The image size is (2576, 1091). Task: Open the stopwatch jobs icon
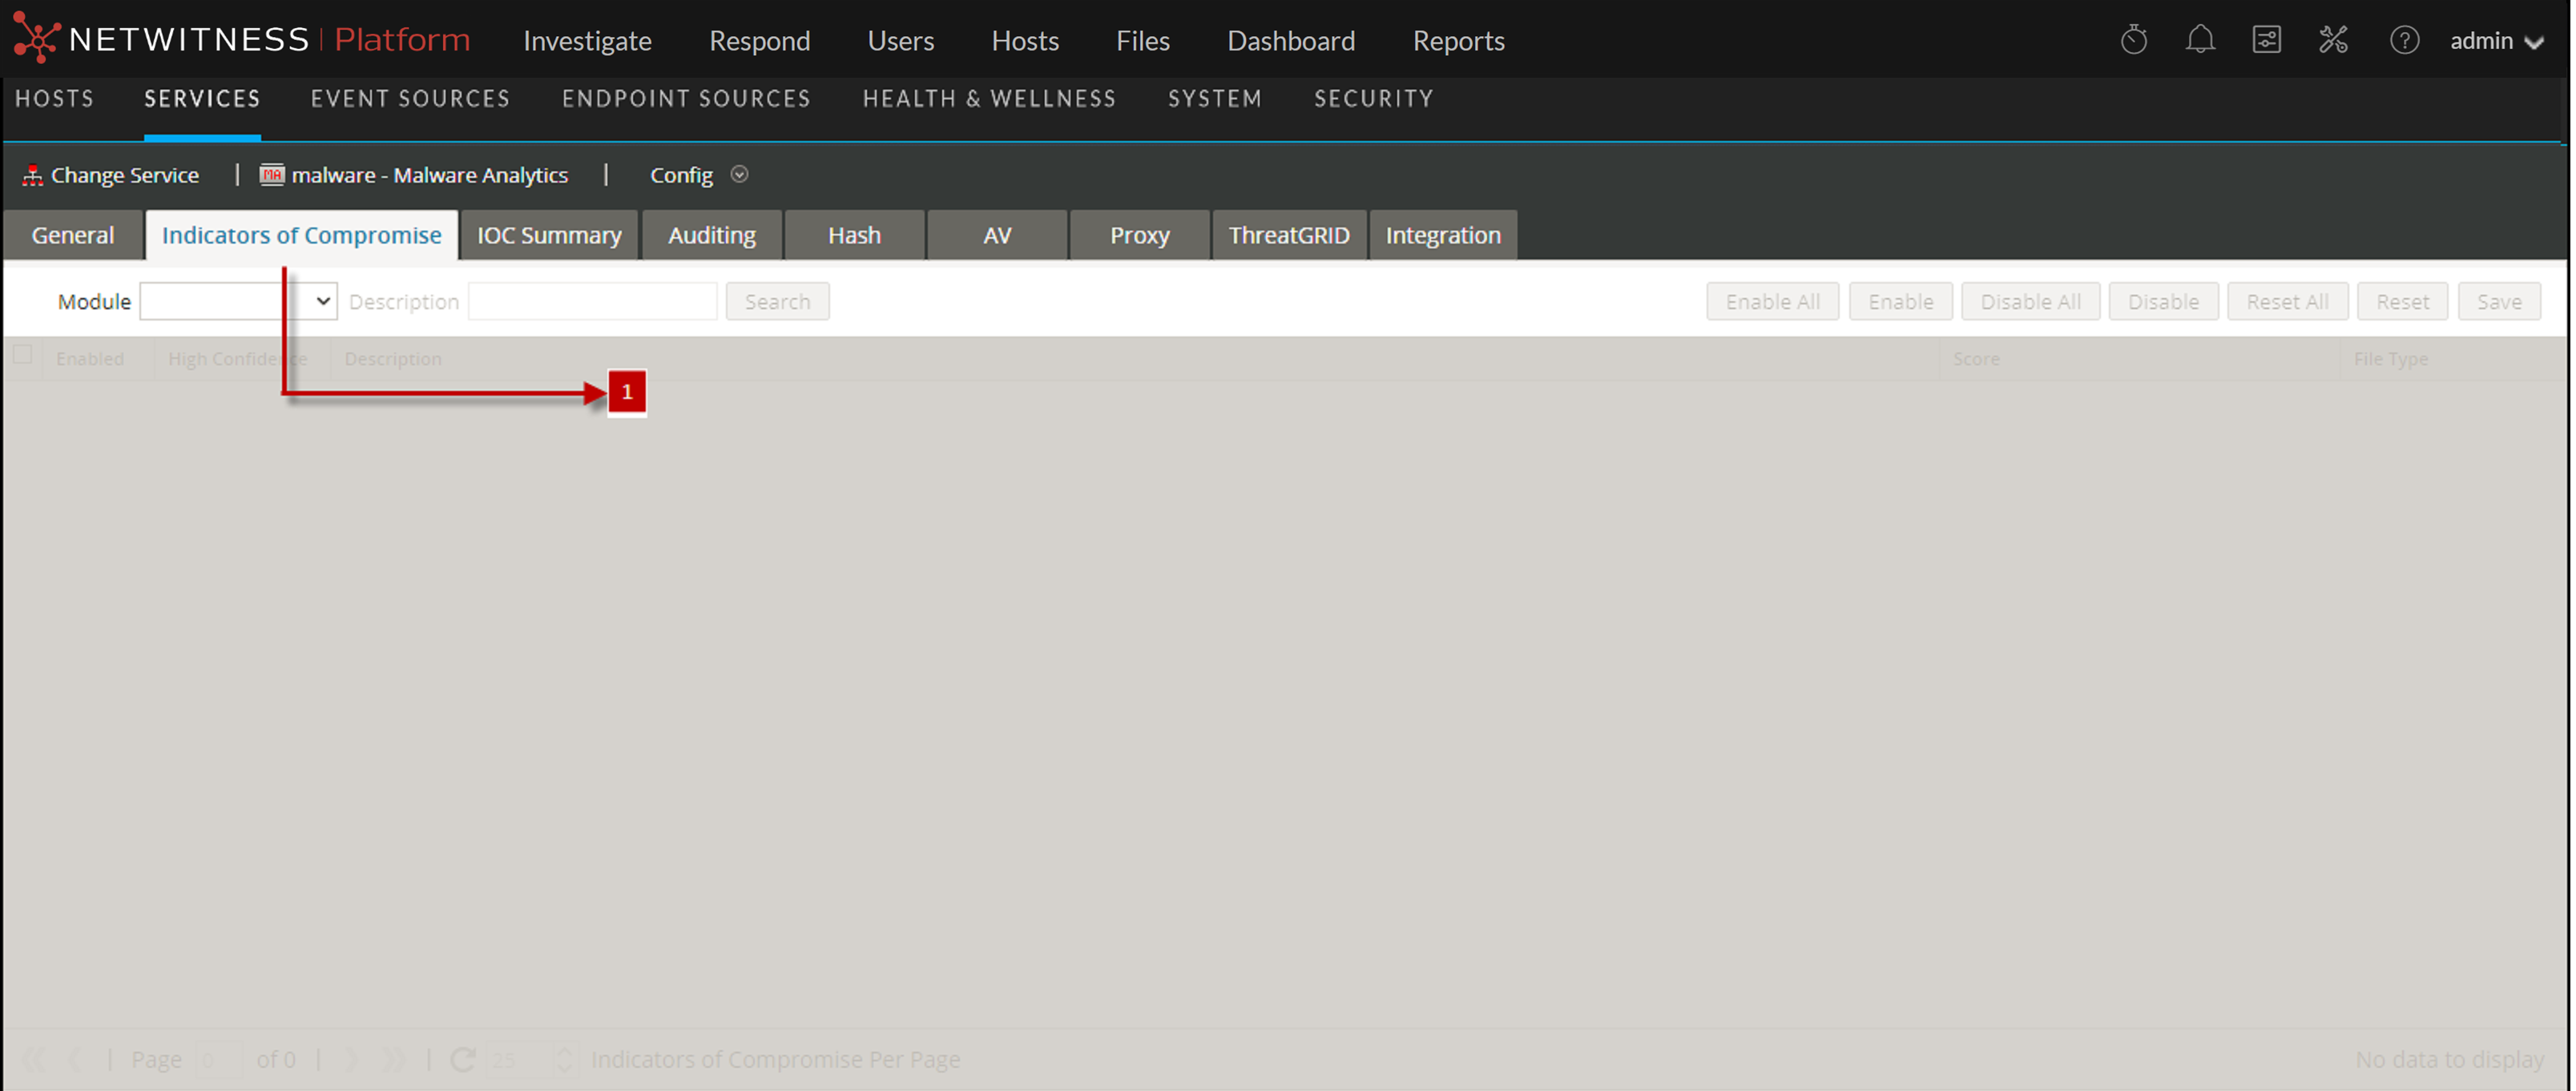coord(2133,40)
